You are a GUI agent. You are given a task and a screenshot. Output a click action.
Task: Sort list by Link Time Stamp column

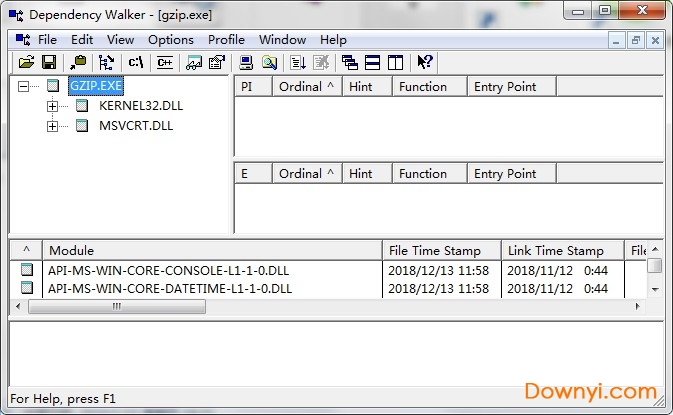pos(555,250)
